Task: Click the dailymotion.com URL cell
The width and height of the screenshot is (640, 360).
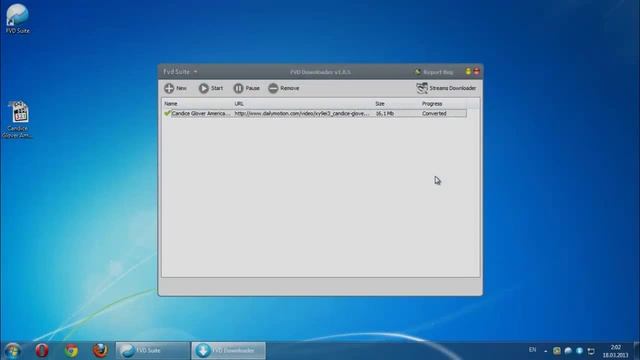Action: 302,113
